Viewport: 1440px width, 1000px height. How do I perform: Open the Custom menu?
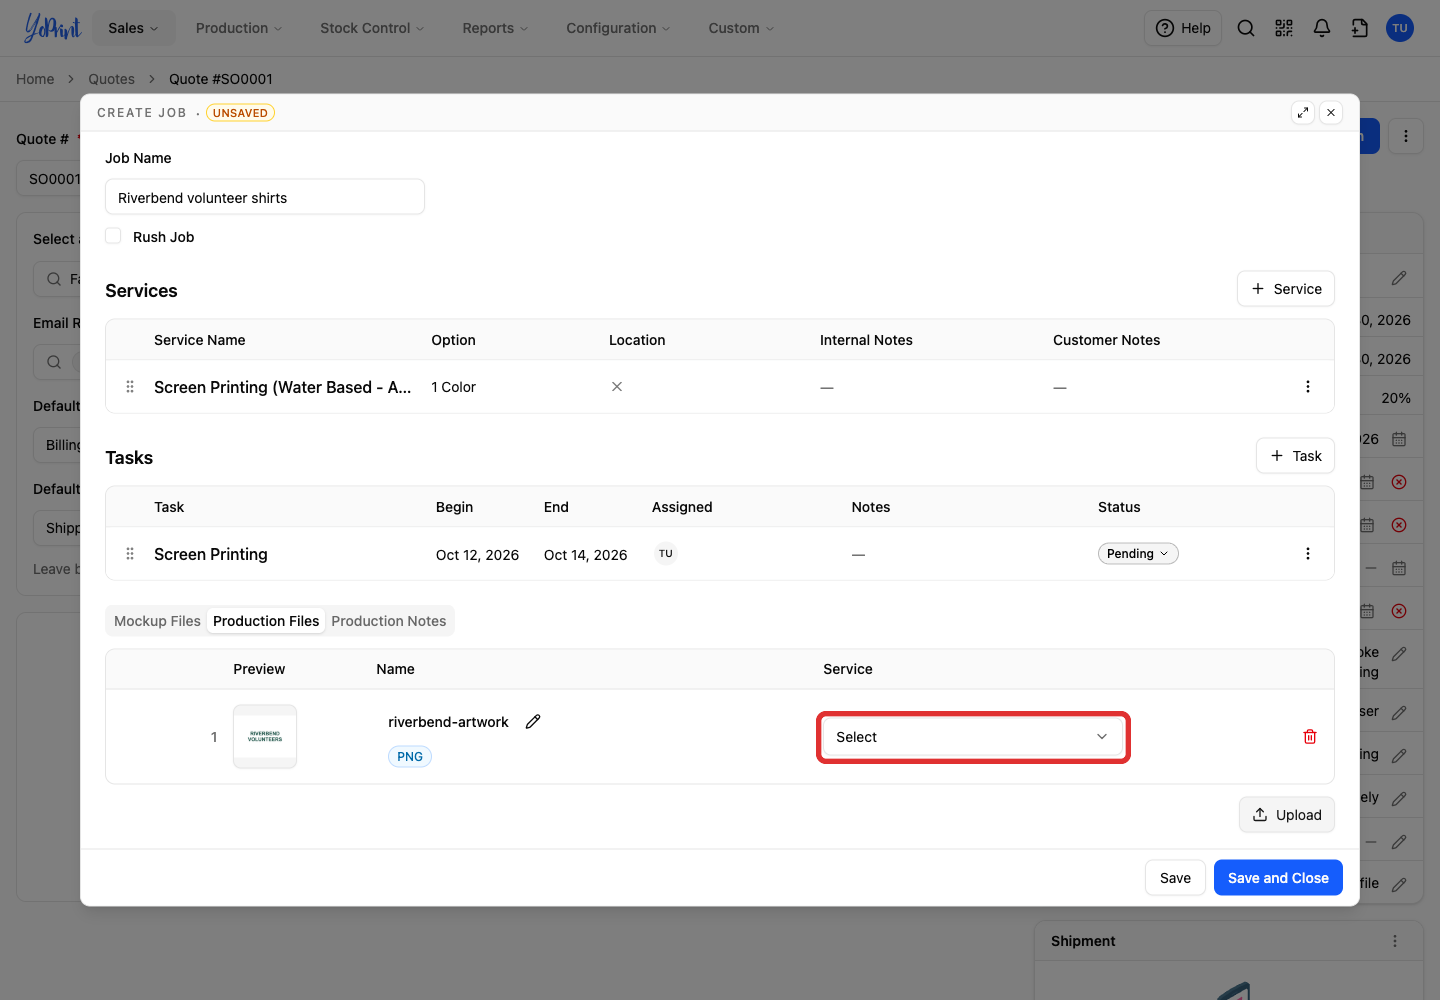(x=741, y=28)
